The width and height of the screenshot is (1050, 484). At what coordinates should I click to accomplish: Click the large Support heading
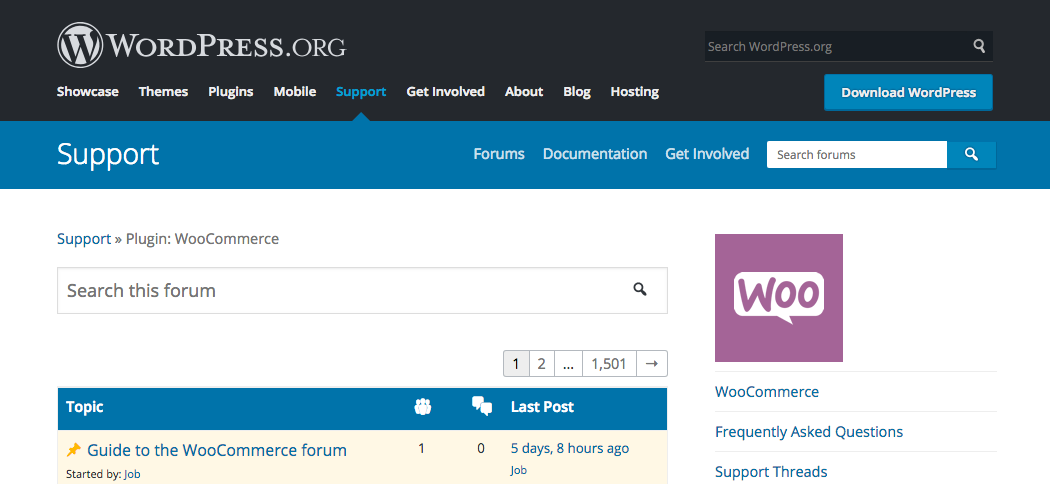(108, 155)
